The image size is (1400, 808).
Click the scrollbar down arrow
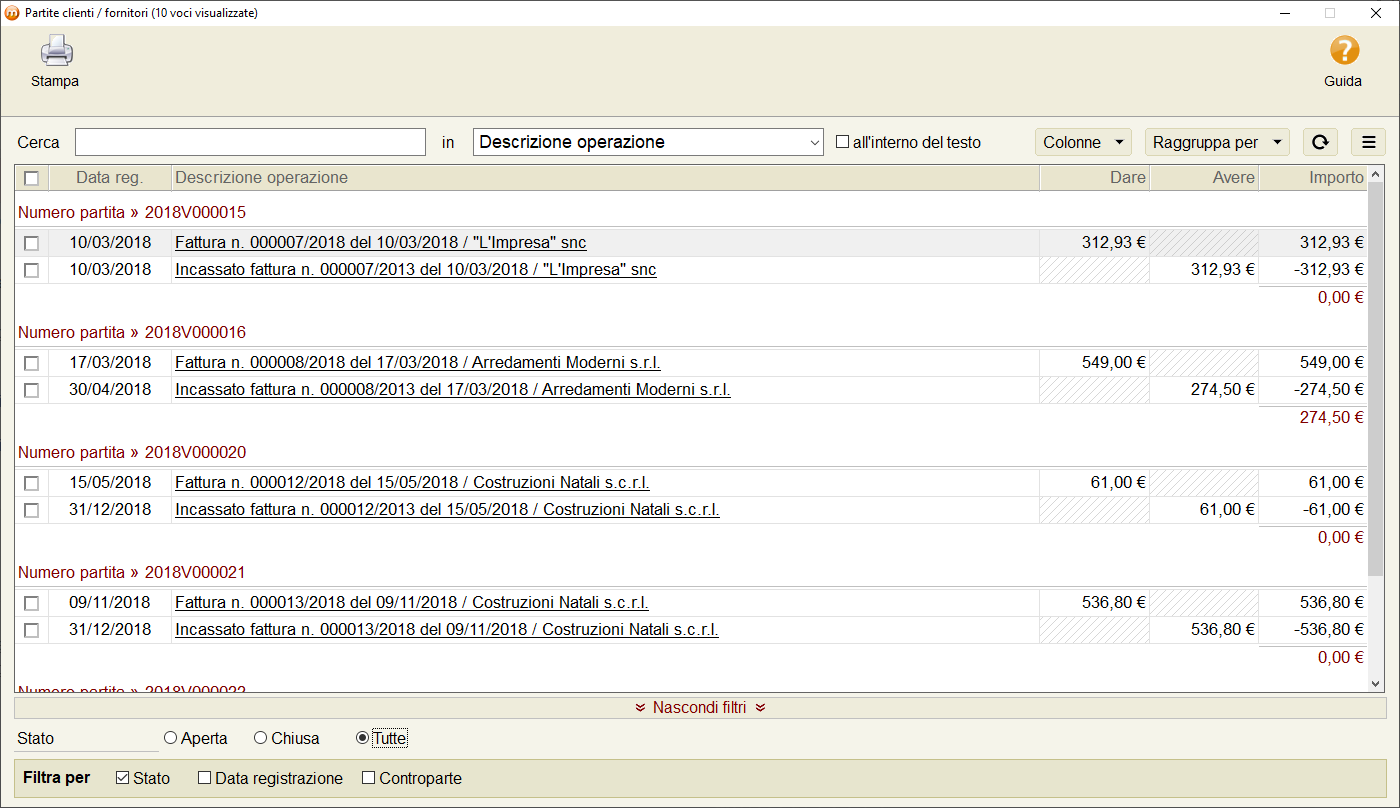tap(1375, 683)
